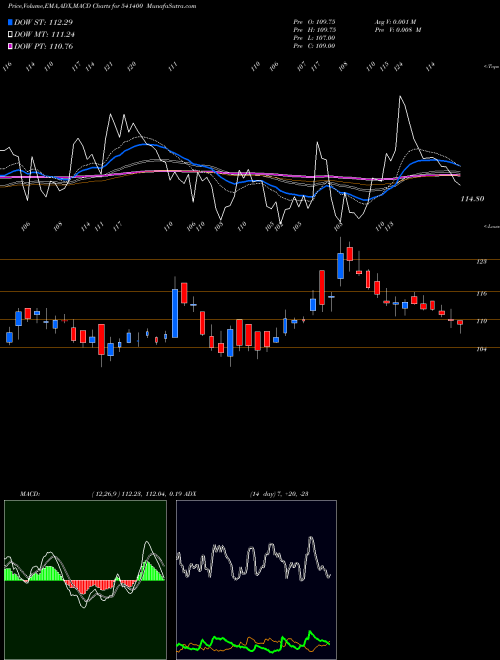Click the 'Avg V: 0.001 M' volume text
The height and width of the screenshot is (660, 500).
(x=395, y=22)
